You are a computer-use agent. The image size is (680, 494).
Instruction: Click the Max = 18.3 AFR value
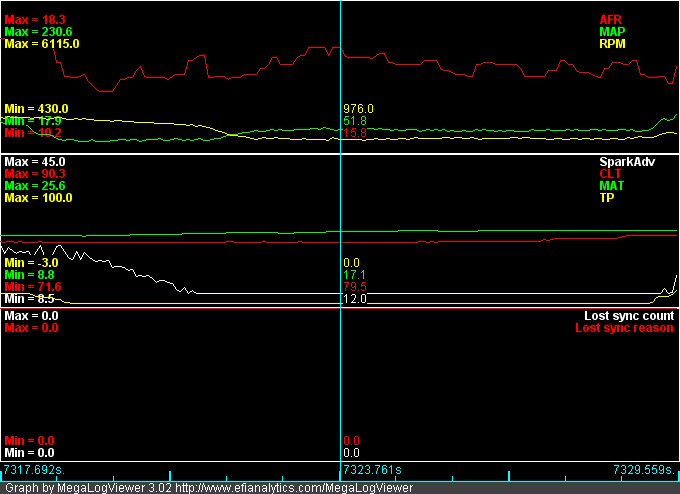point(35,19)
